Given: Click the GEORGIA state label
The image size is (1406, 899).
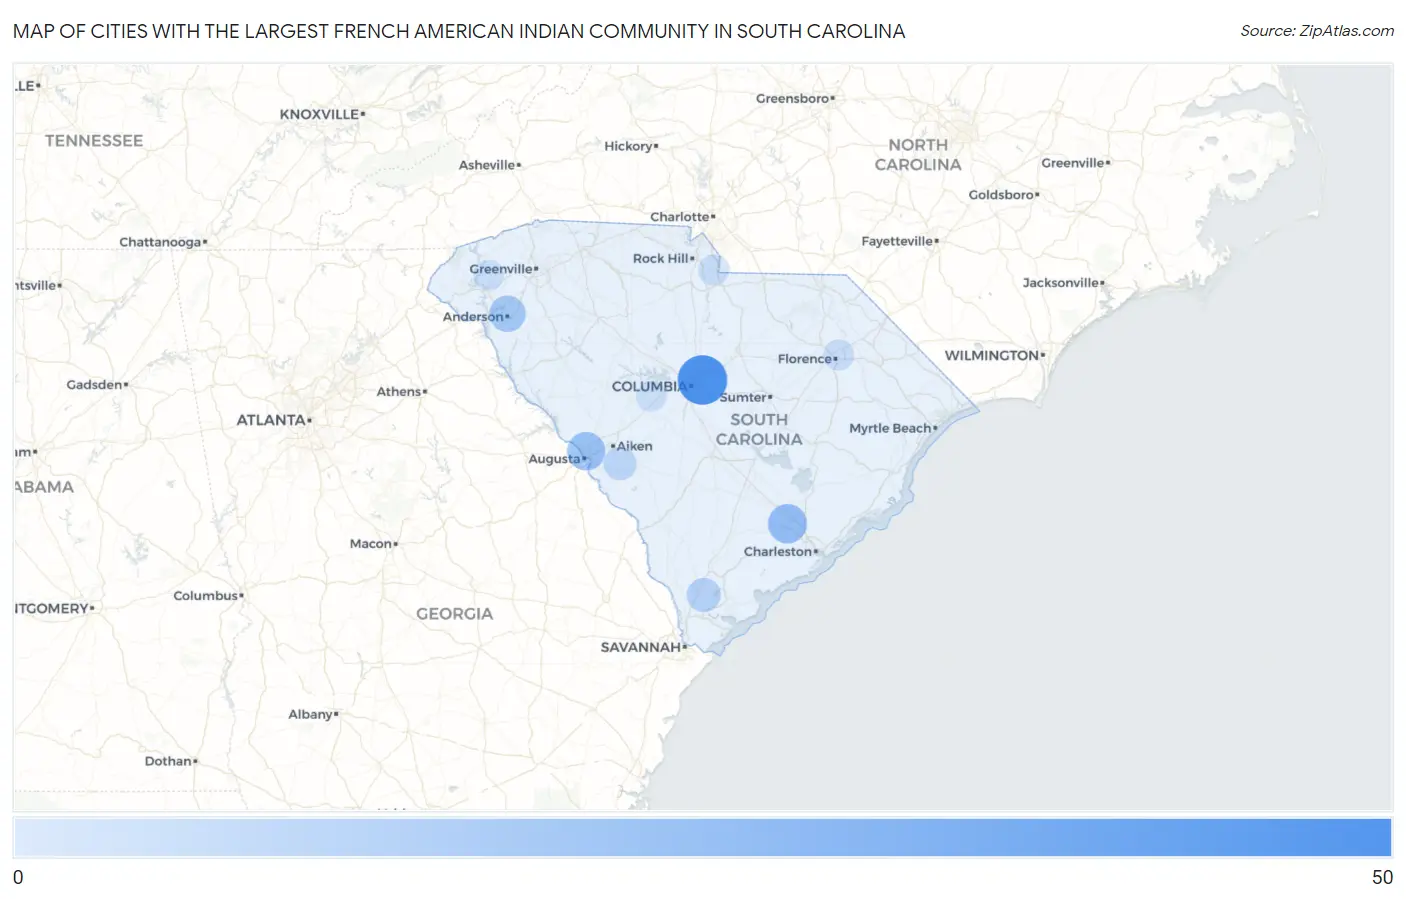Looking at the screenshot, I should (x=455, y=614).
